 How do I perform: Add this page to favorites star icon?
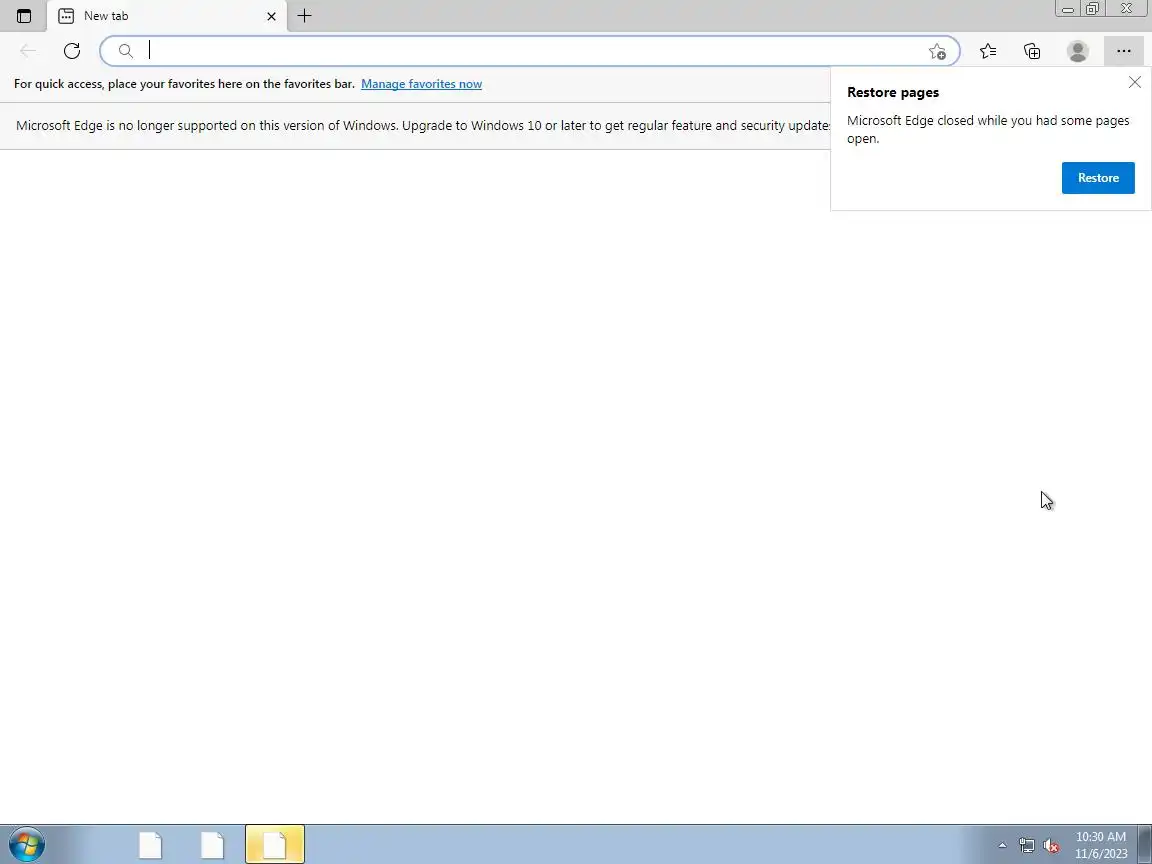point(937,51)
